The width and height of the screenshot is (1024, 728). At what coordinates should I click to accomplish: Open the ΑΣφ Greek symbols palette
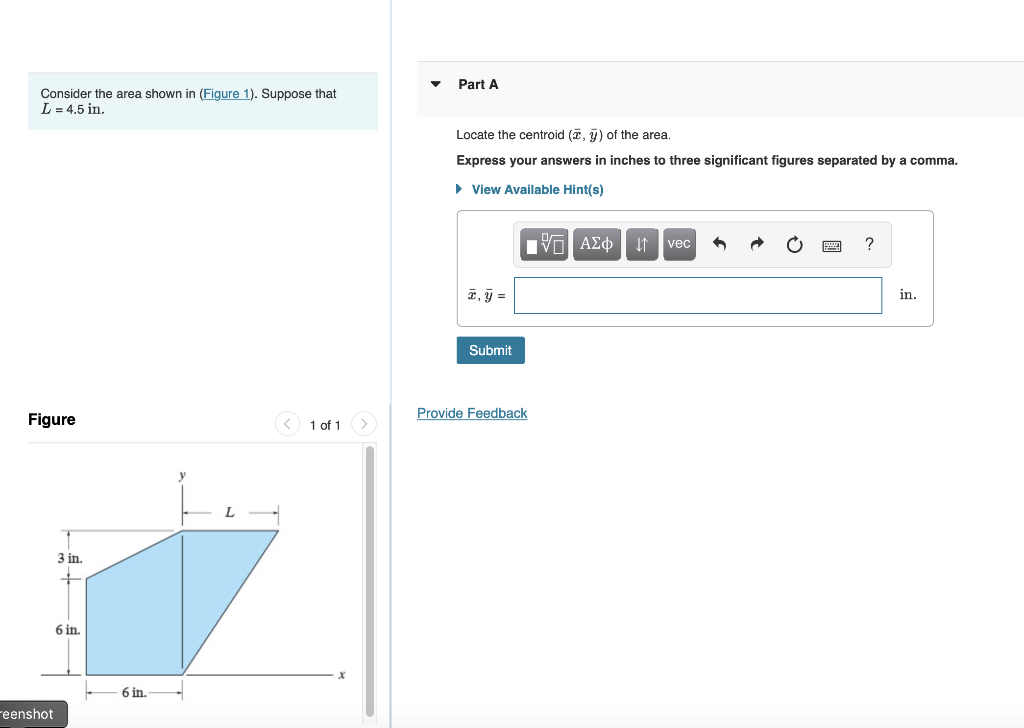click(596, 244)
